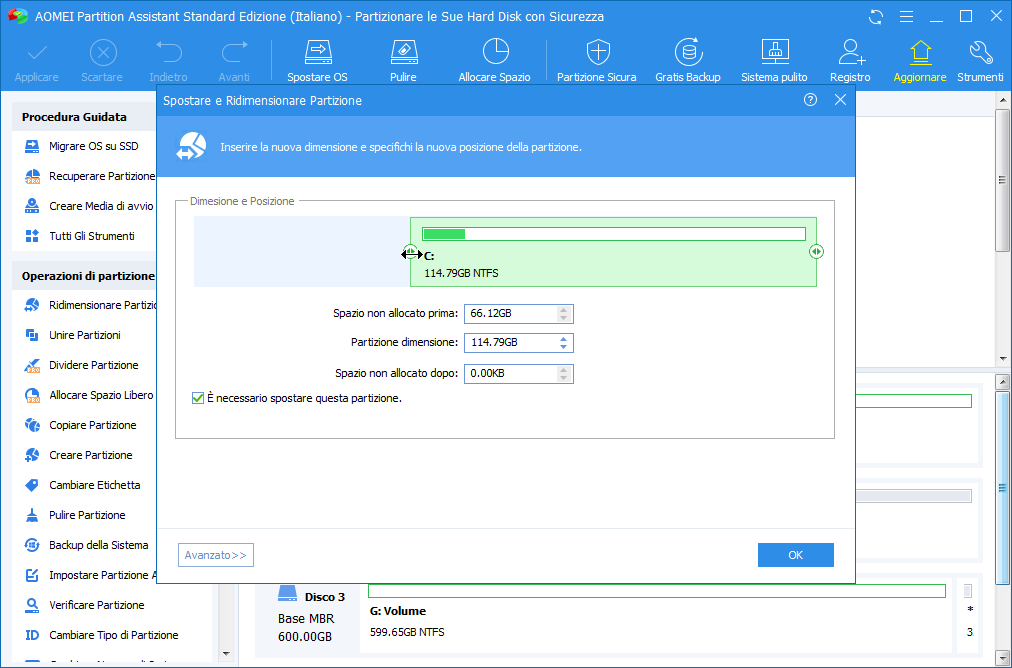Click the upper right panel scrollbar
The width and height of the screenshot is (1012, 668).
(x=1002, y=180)
